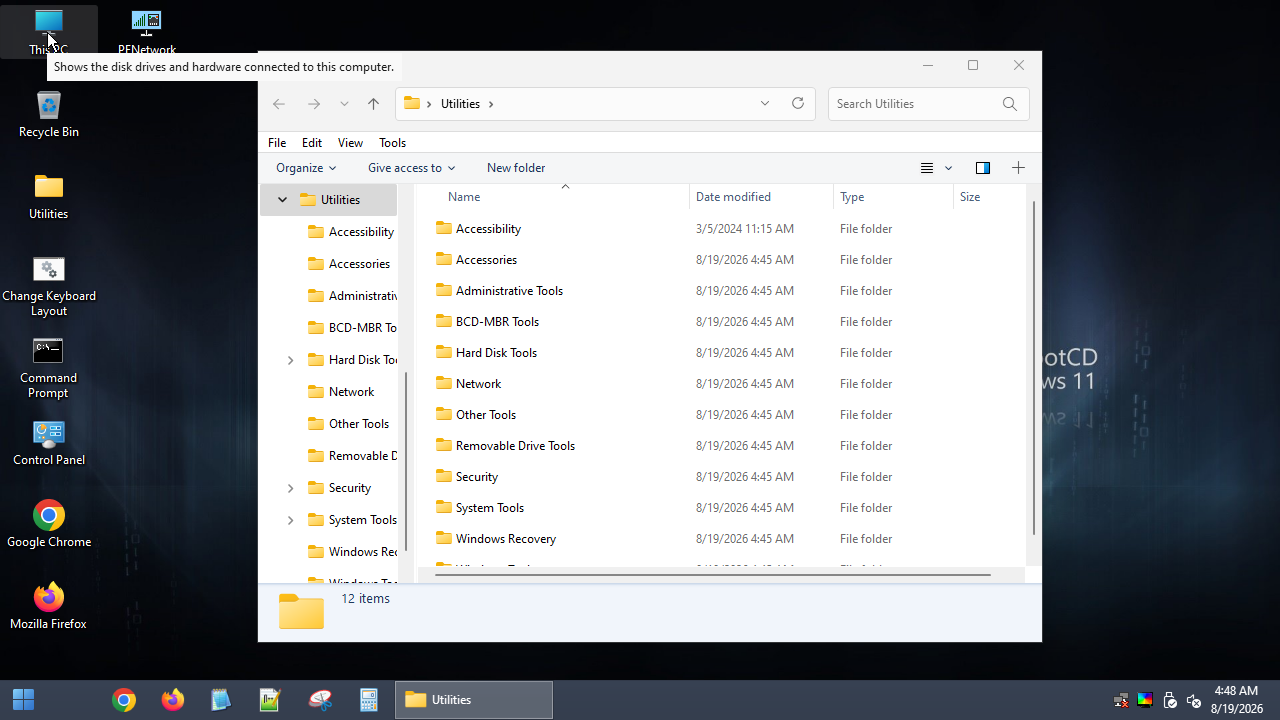Expand the Hard Disk Tools tree node
Viewport: 1280px width, 720px height.
[x=290, y=360]
